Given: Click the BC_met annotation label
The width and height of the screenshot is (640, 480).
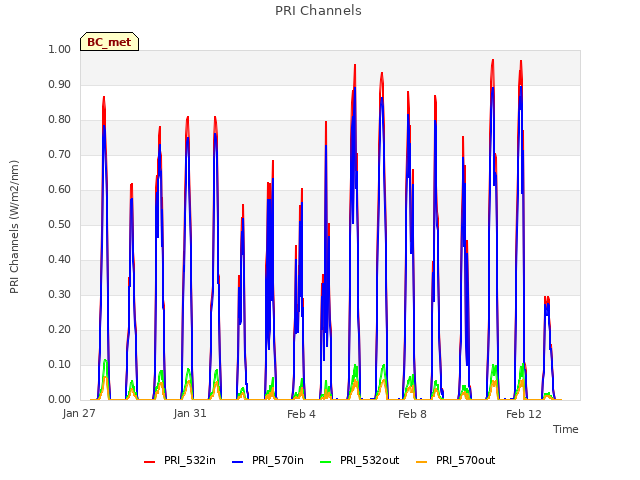Looking at the screenshot, I should coord(109,42).
